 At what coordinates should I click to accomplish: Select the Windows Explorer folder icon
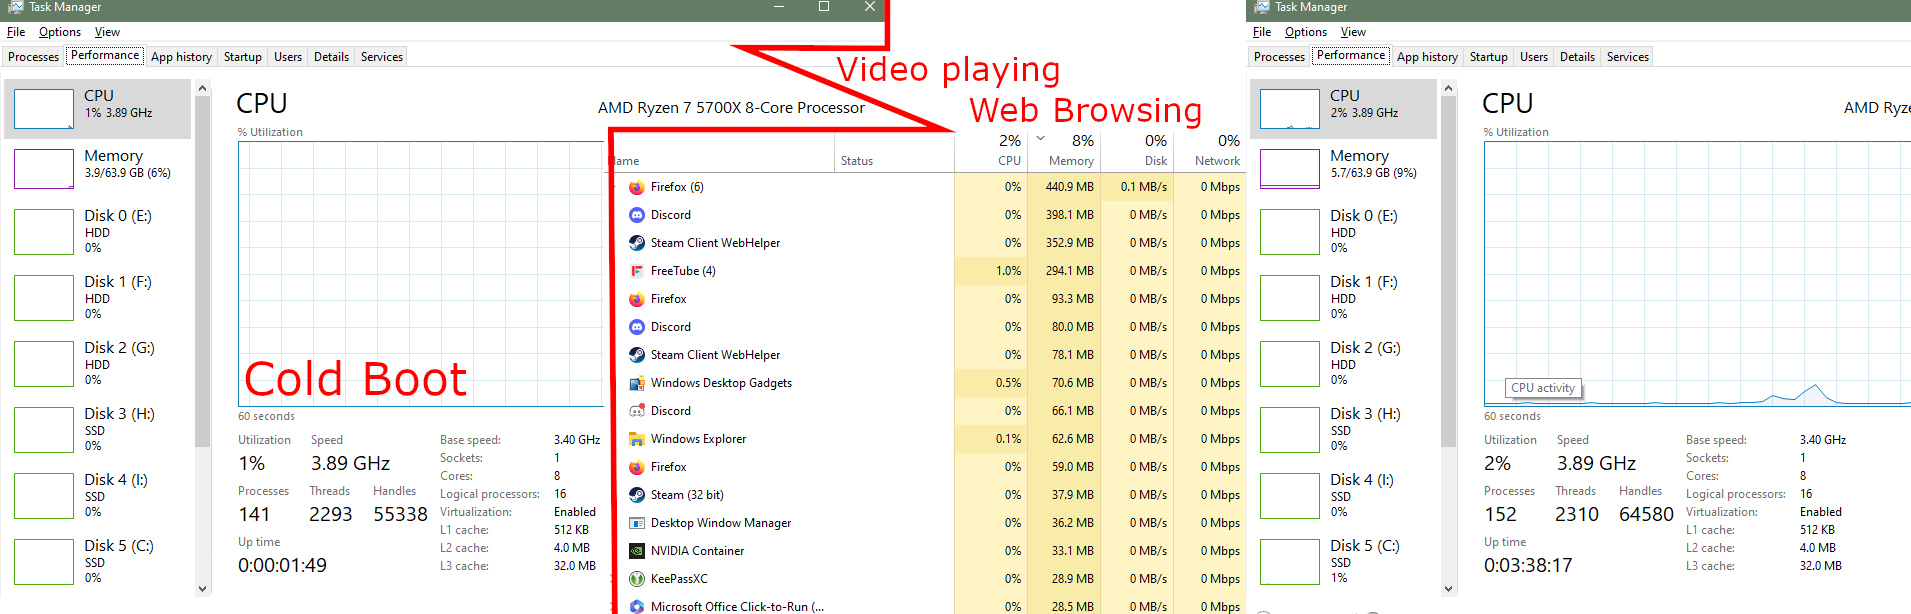coord(636,439)
